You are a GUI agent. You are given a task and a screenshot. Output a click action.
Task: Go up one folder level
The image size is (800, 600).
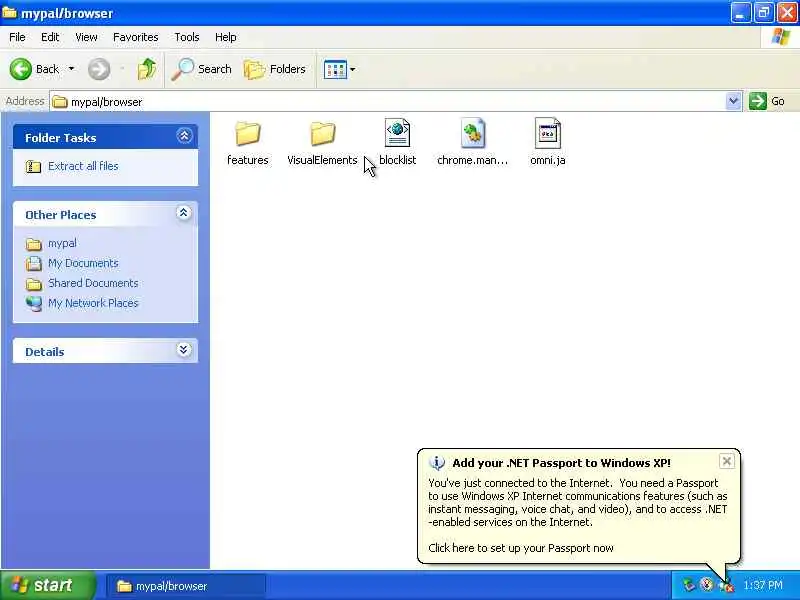147,69
